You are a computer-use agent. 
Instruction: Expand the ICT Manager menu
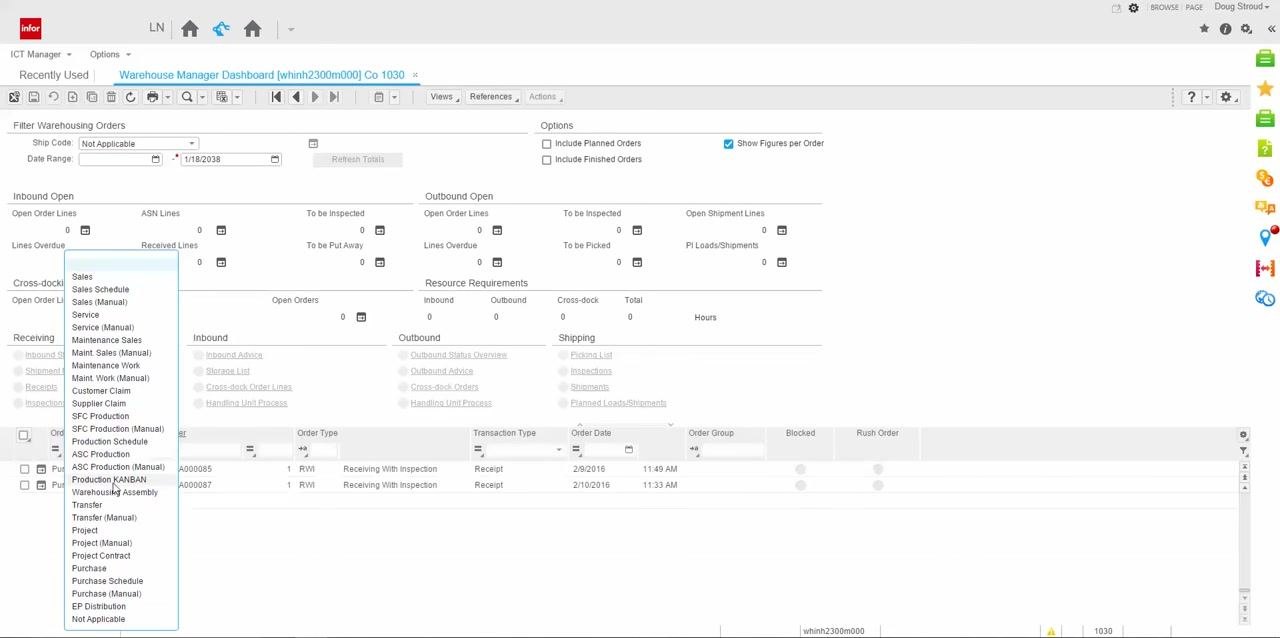[41, 54]
